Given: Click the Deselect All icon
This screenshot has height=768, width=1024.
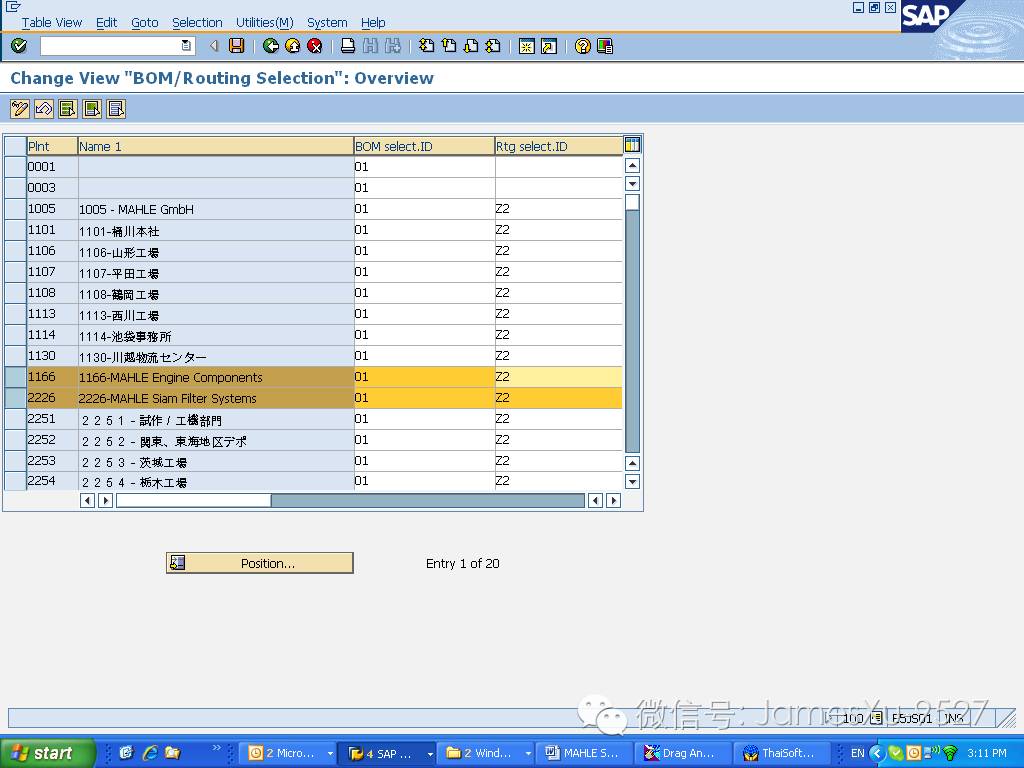Looking at the screenshot, I should (x=116, y=108).
